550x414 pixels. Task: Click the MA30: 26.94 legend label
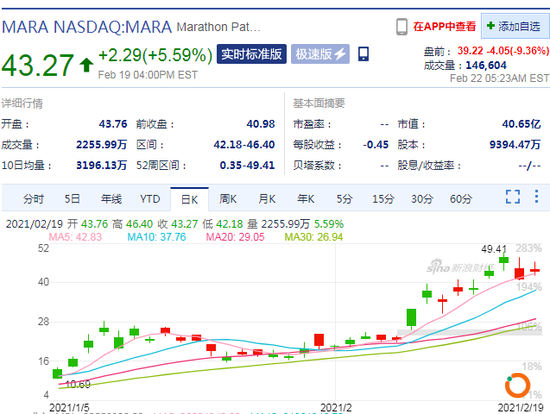click(x=314, y=237)
